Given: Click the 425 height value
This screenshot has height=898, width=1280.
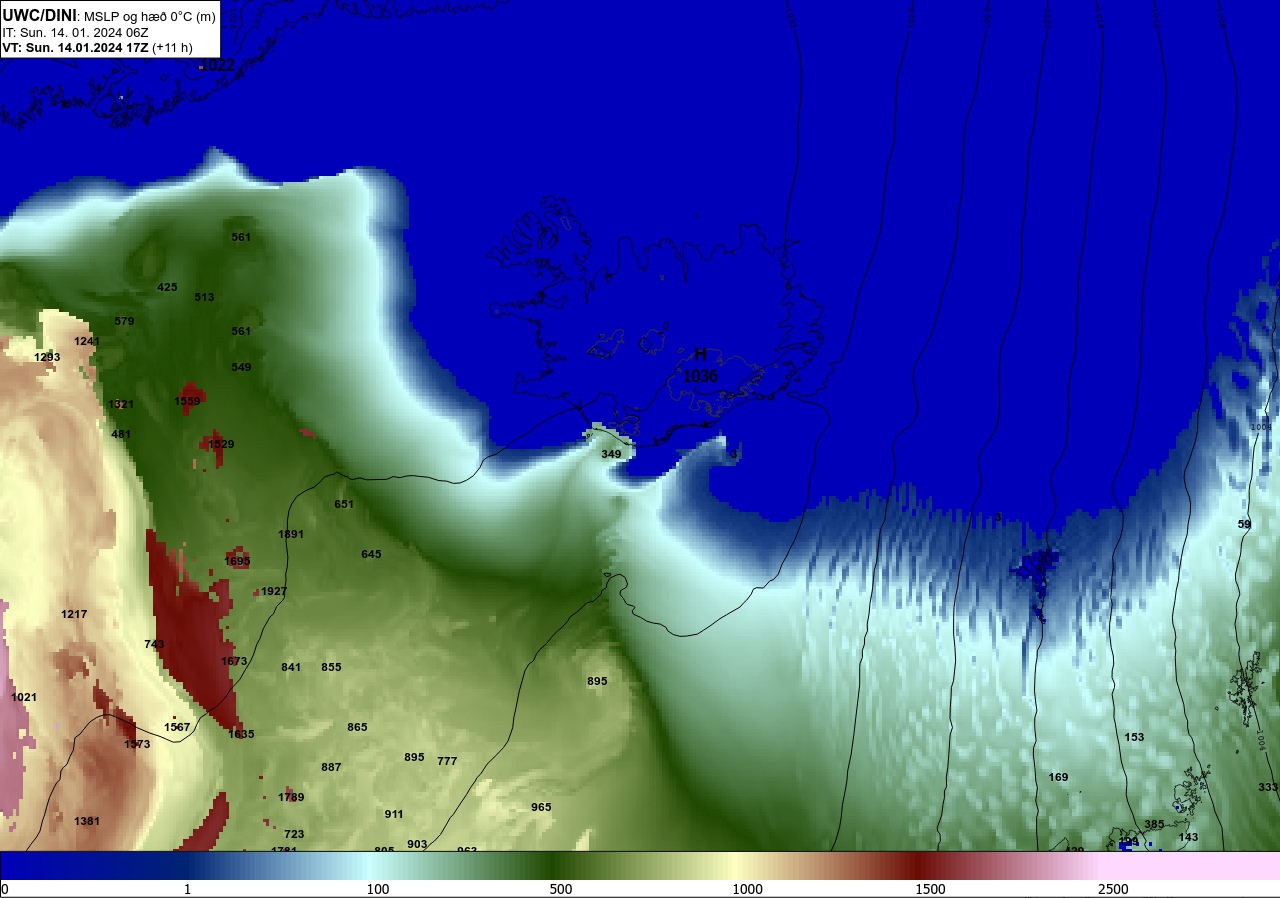Looking at the screenshot, I should [167, 287].
